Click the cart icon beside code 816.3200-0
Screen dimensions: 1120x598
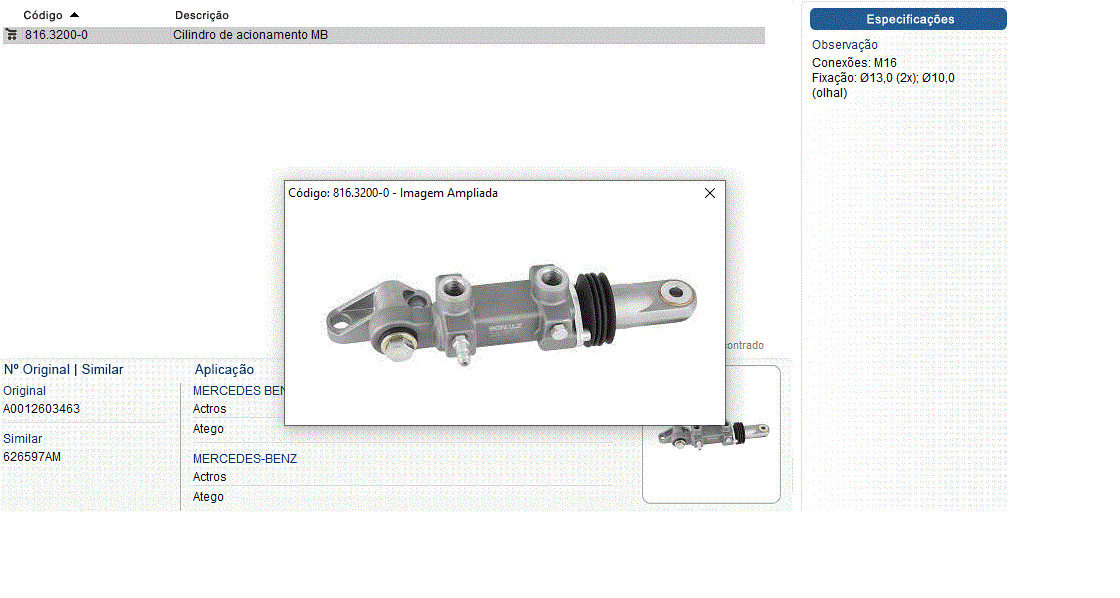[12, 35]
